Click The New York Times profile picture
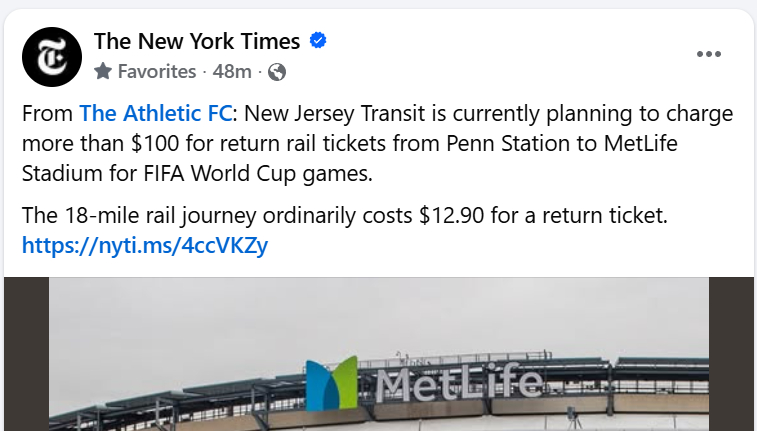The height and width of the screenshot is (431, 757). 50,56
